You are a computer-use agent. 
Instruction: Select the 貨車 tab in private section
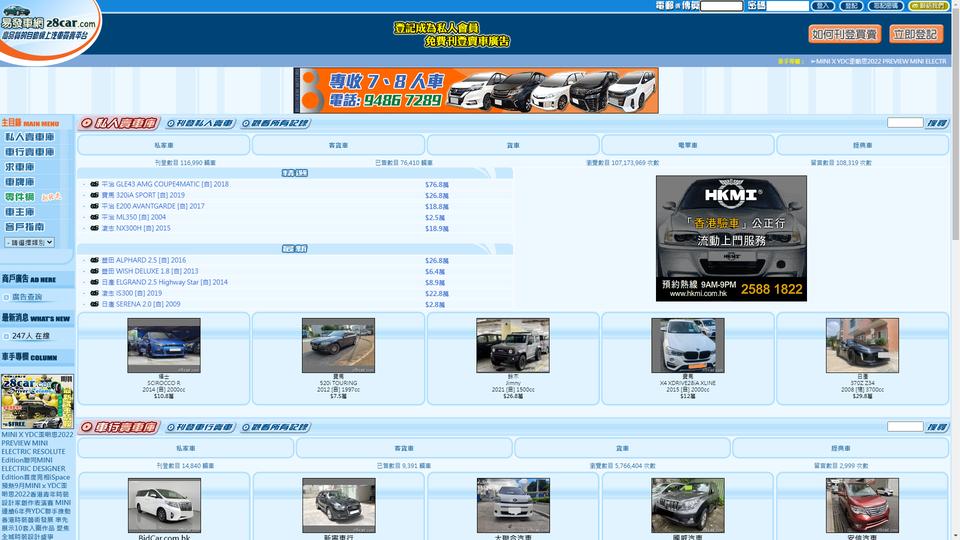click(513, 145)
